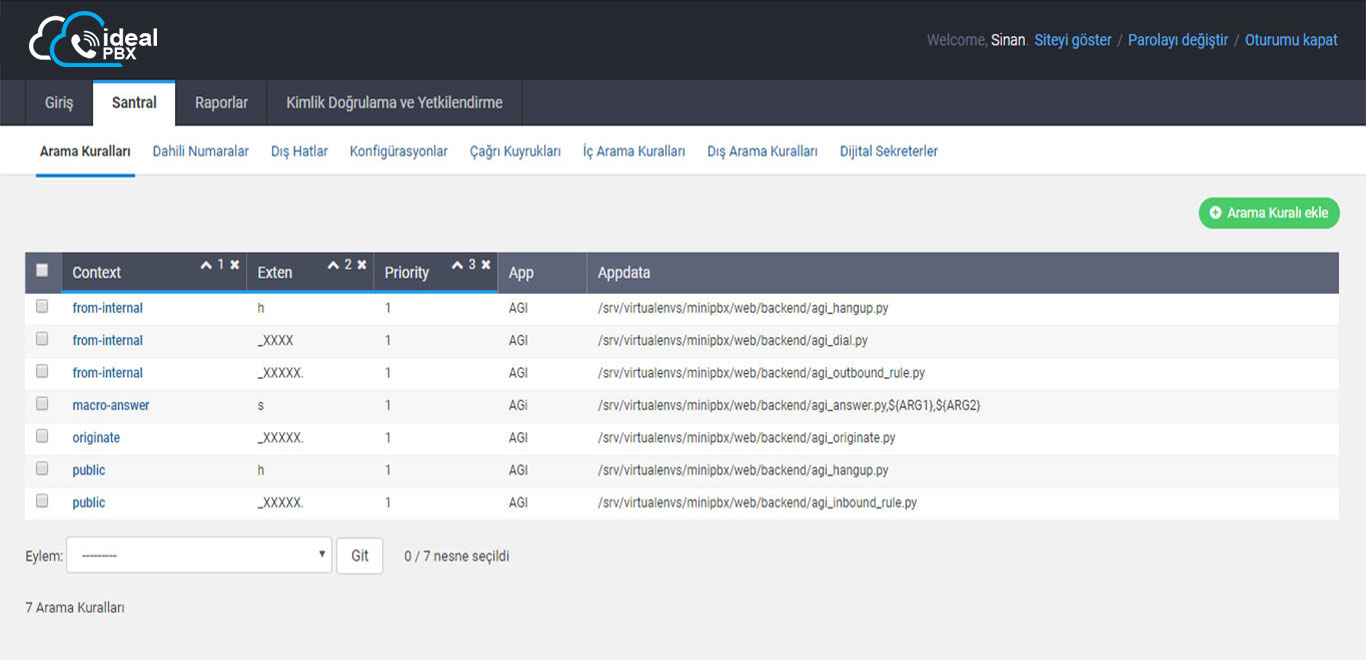Image resolution: width=1366 pixels, height=660 pixels.
Task: Open the Eylem action dropdown
Action: click(199, 555)
